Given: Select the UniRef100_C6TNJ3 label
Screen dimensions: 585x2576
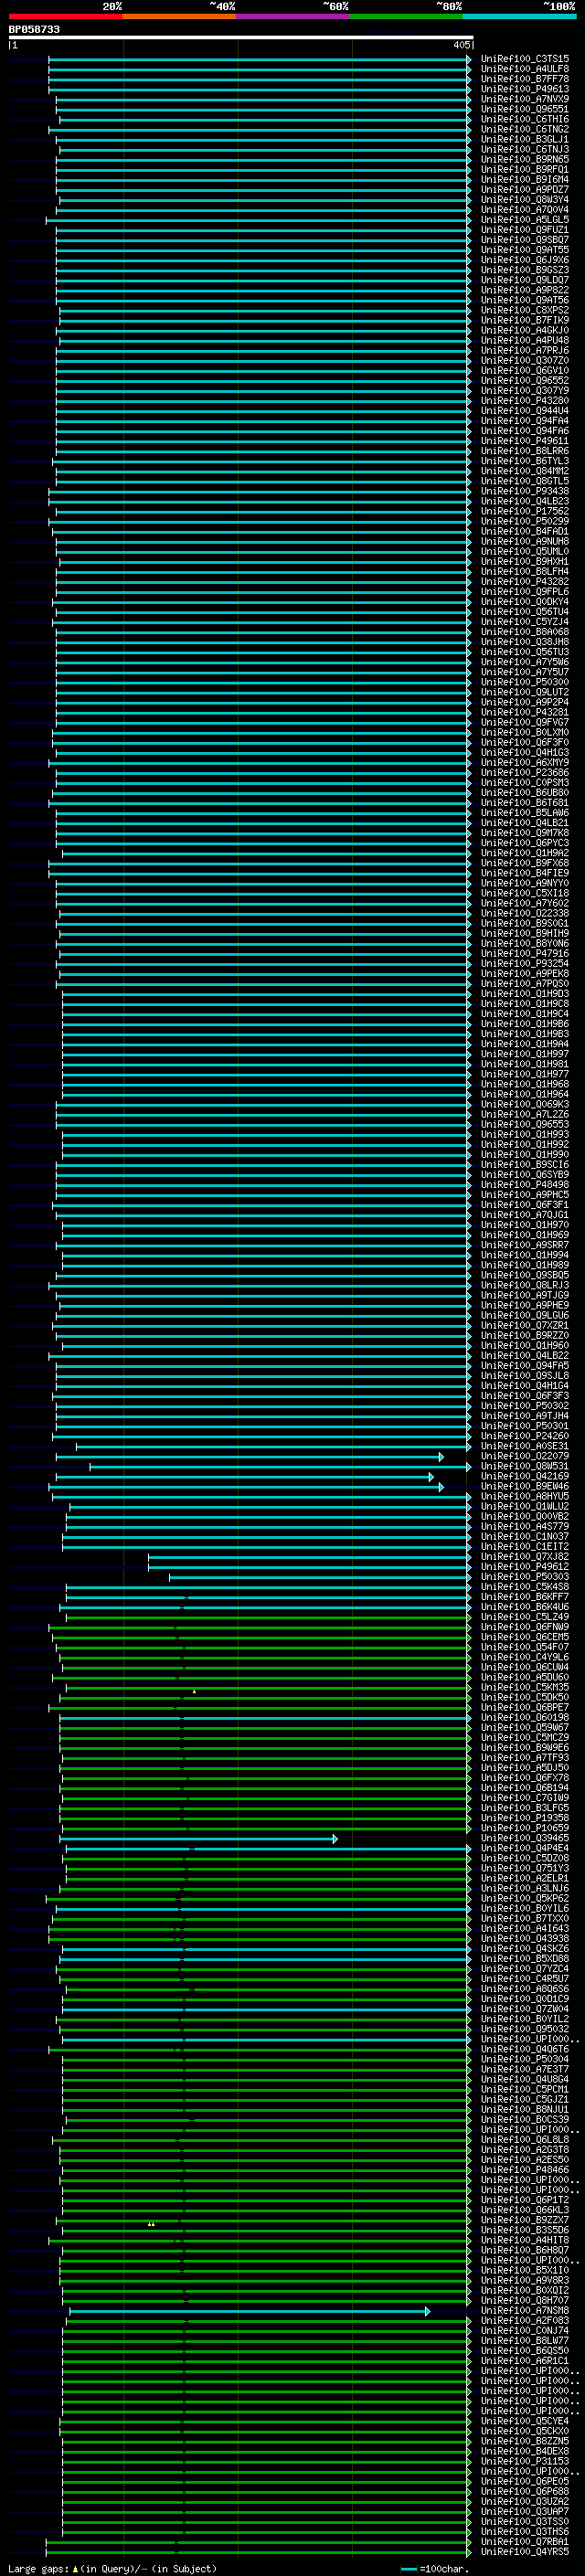Looking at the screenshot, I should tap(524, 149).
